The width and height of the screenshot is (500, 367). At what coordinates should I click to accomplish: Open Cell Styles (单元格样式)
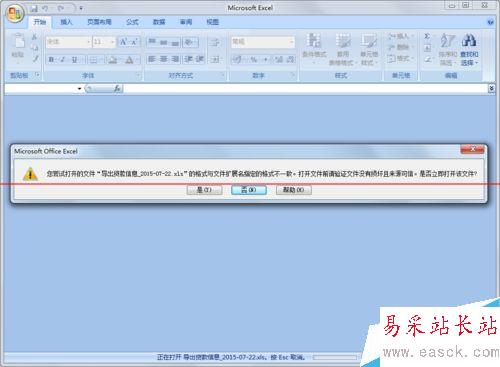(x=369, y=49)
